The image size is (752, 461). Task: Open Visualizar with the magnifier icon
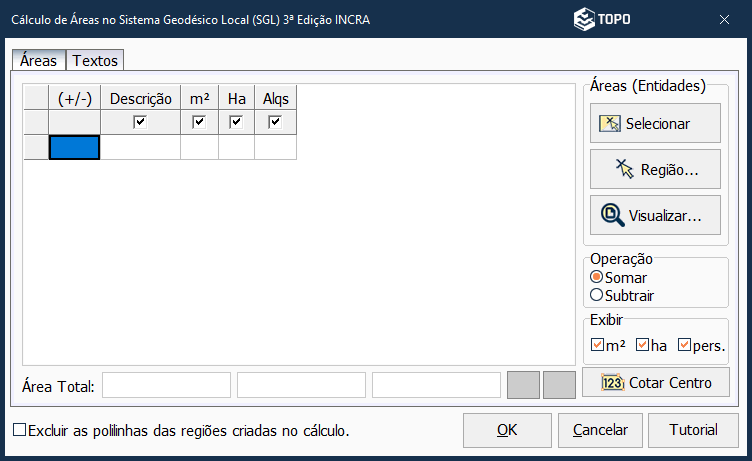[x=612, y=215]
